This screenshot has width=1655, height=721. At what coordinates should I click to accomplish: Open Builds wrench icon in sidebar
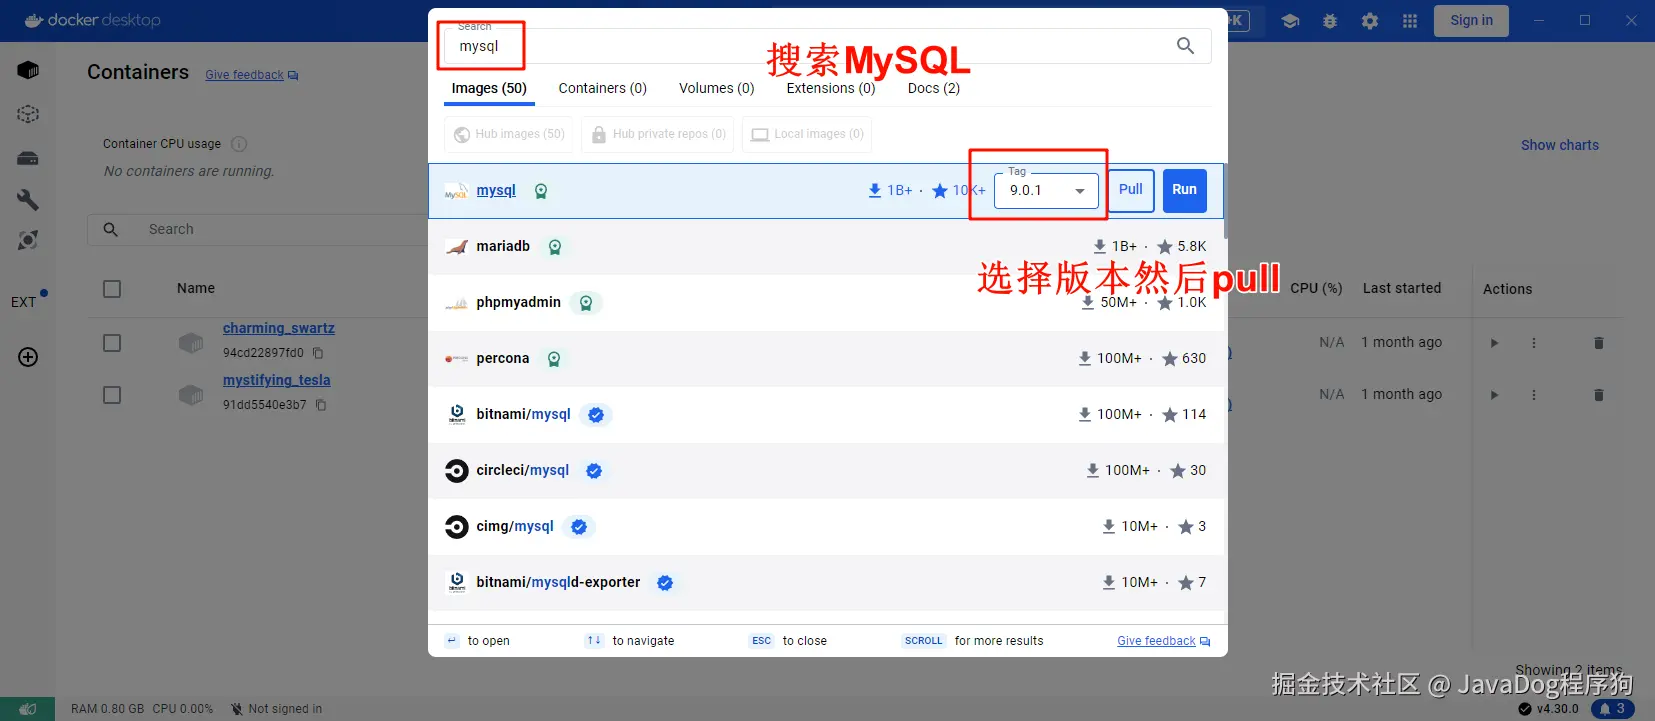click(x=28, y=200)
